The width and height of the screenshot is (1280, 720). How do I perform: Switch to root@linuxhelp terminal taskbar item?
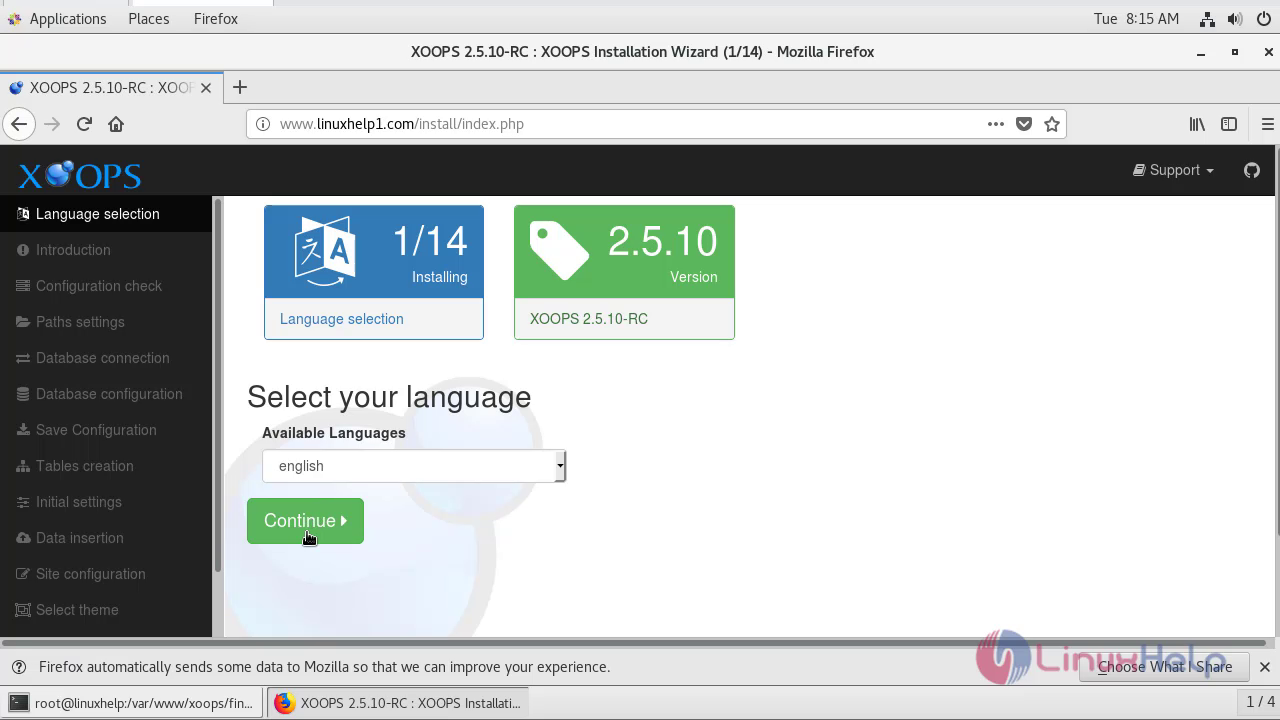(x=133, y=703)
